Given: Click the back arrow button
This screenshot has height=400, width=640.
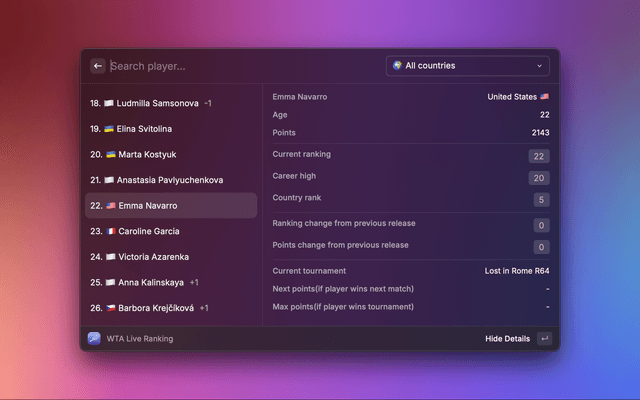Looking at the screenshot, I should point(98,66).
